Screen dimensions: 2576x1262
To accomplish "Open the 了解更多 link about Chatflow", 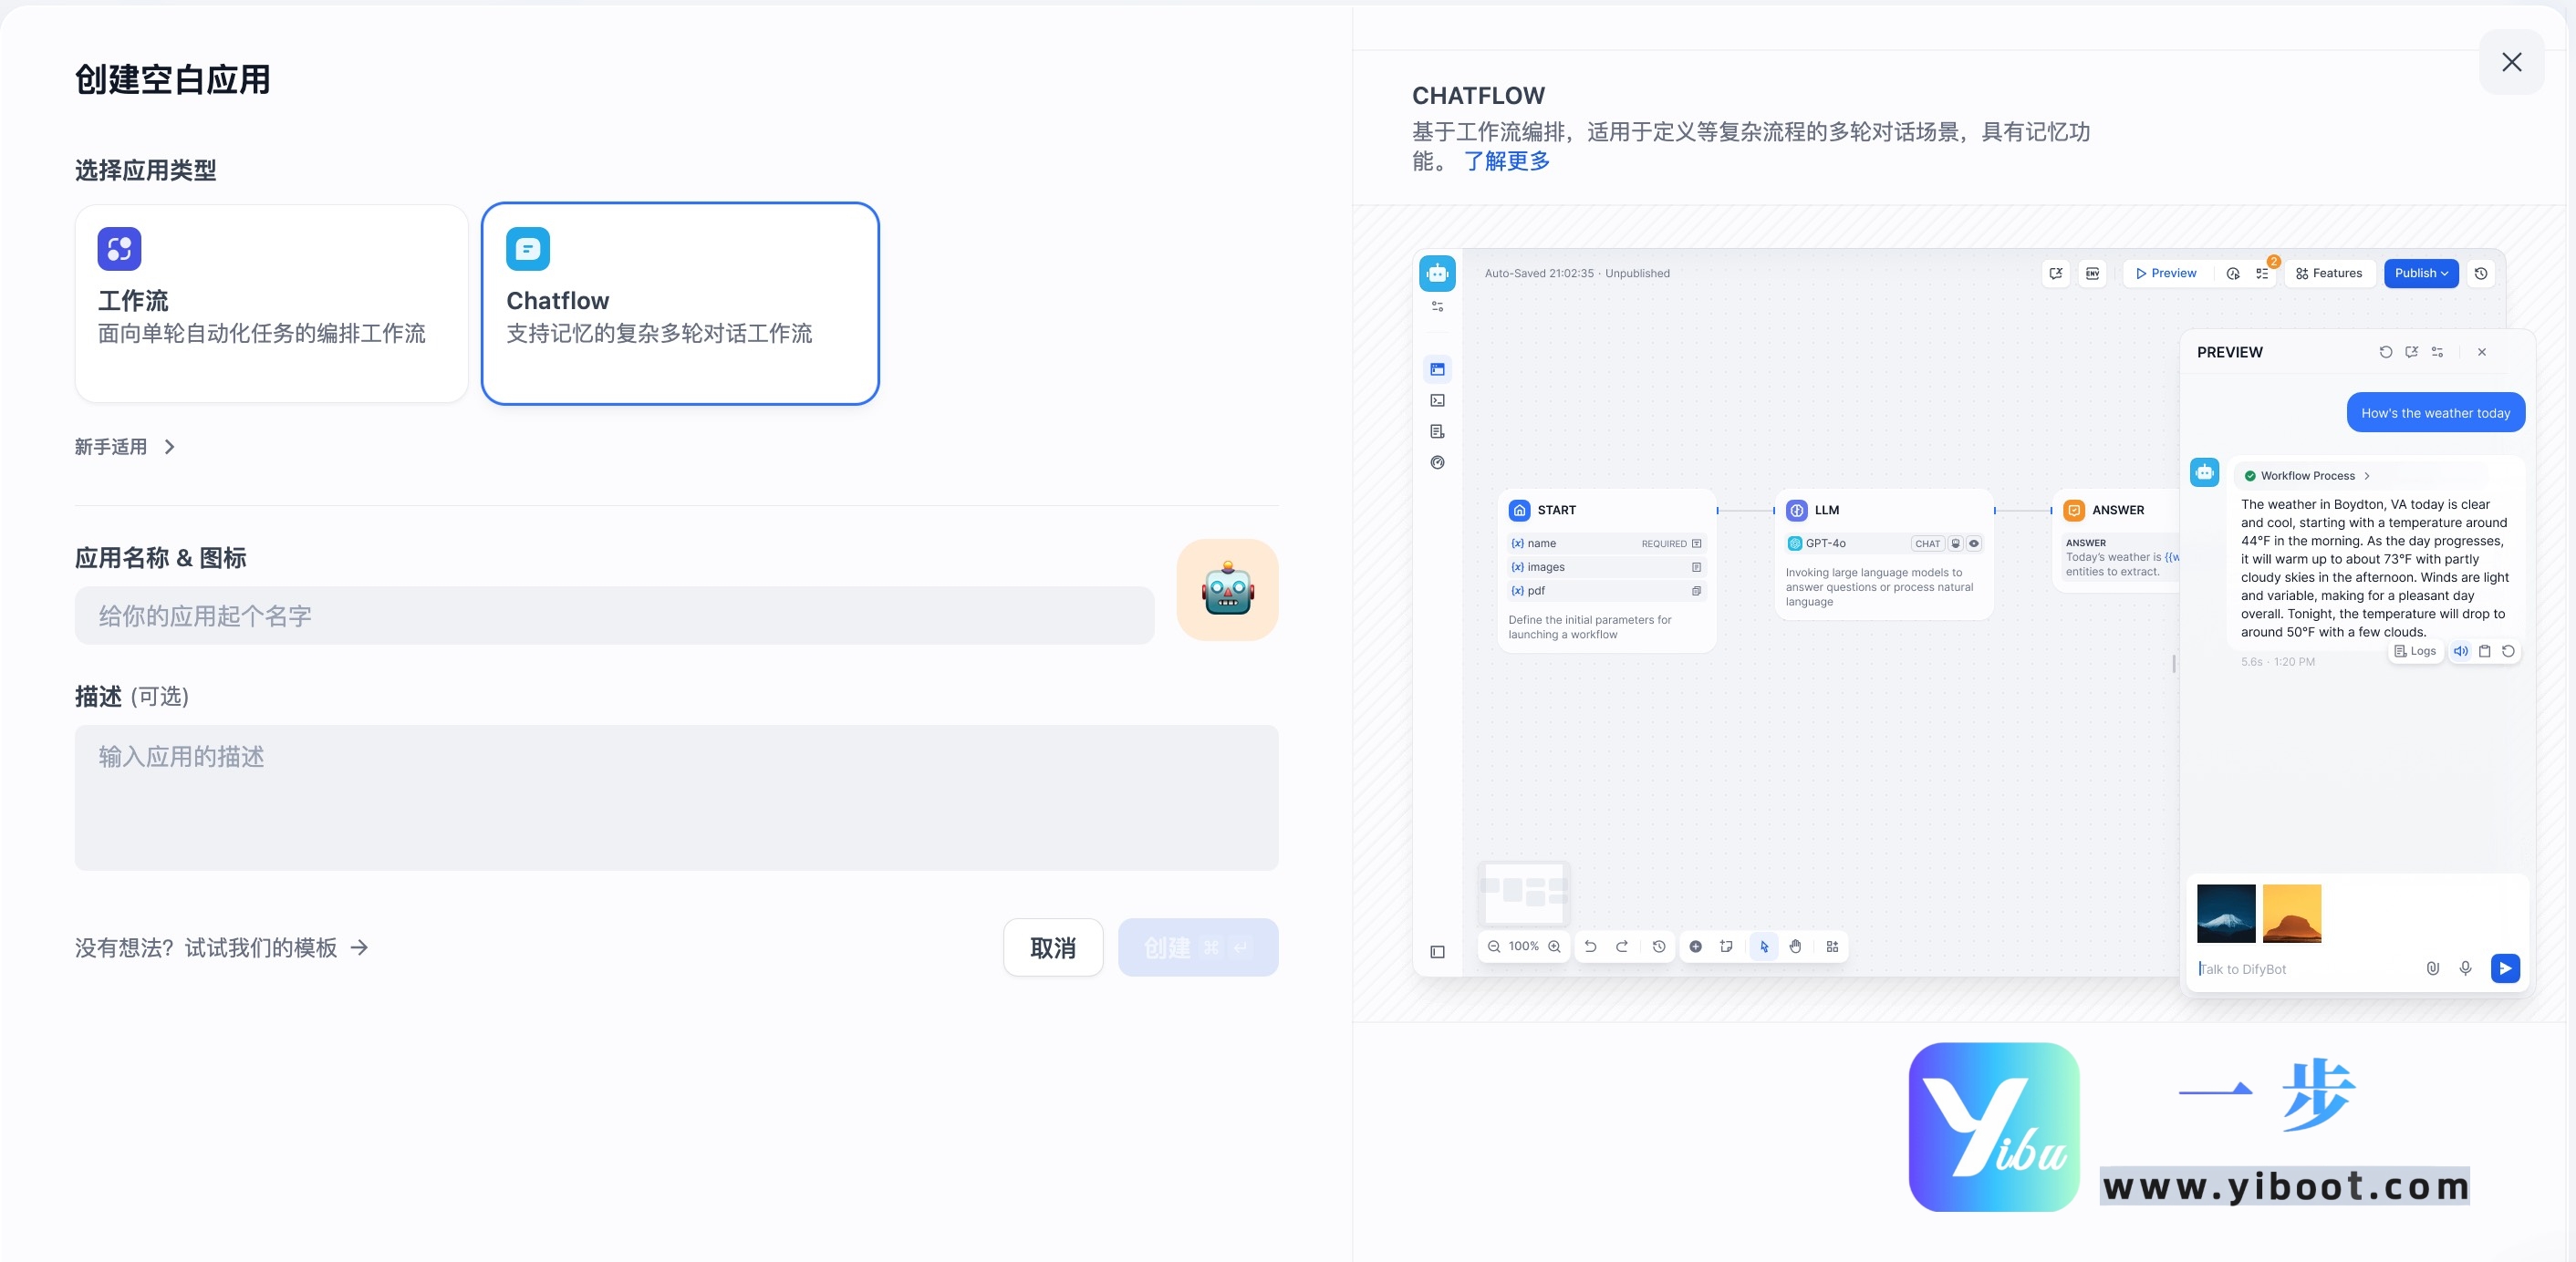I will [x=1507, y=161].
